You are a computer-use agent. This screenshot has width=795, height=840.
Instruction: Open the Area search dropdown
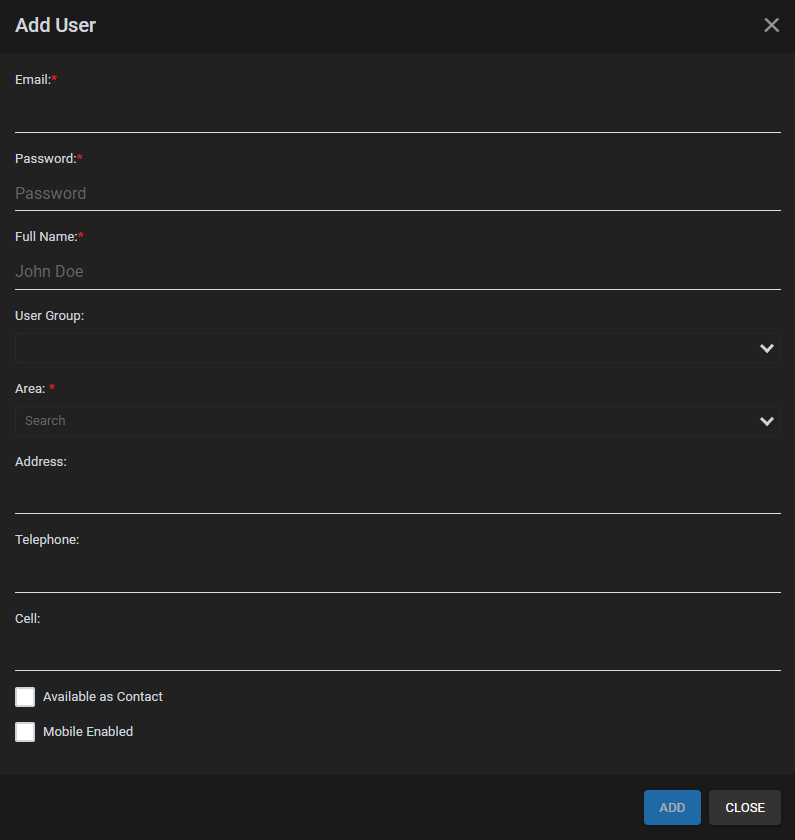[x=398, y=421]
